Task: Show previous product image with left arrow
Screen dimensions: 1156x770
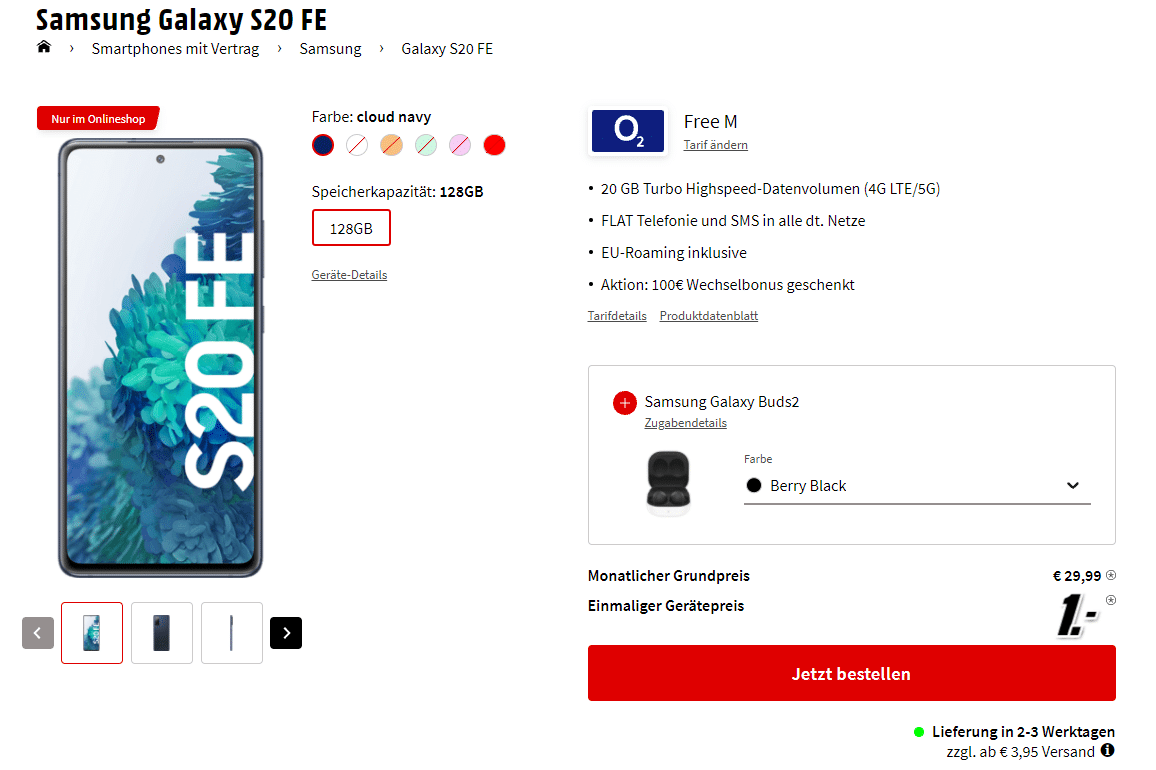Action: click(x=38, y=633)
